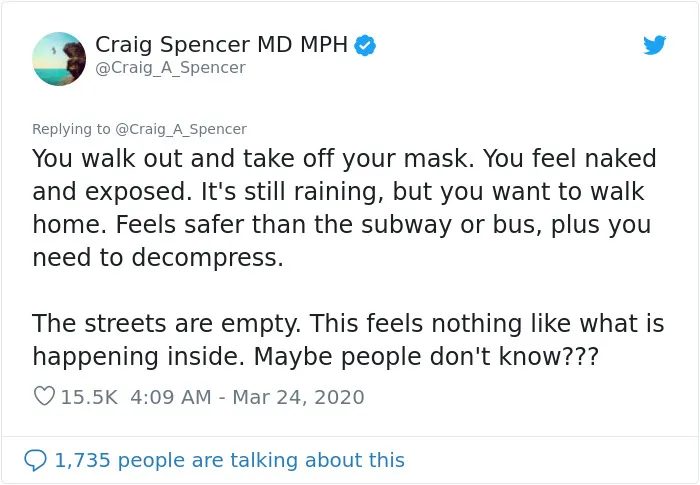Screen dimensions: 700x485
Task: Click the display name Craig Spencer MD MPH
Action: click(x=221, y=45)
